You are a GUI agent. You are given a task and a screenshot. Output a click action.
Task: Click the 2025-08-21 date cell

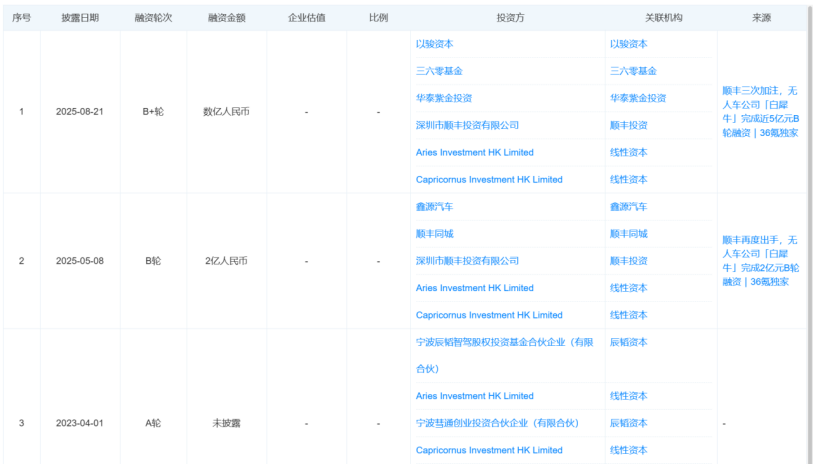pos(79,112)
